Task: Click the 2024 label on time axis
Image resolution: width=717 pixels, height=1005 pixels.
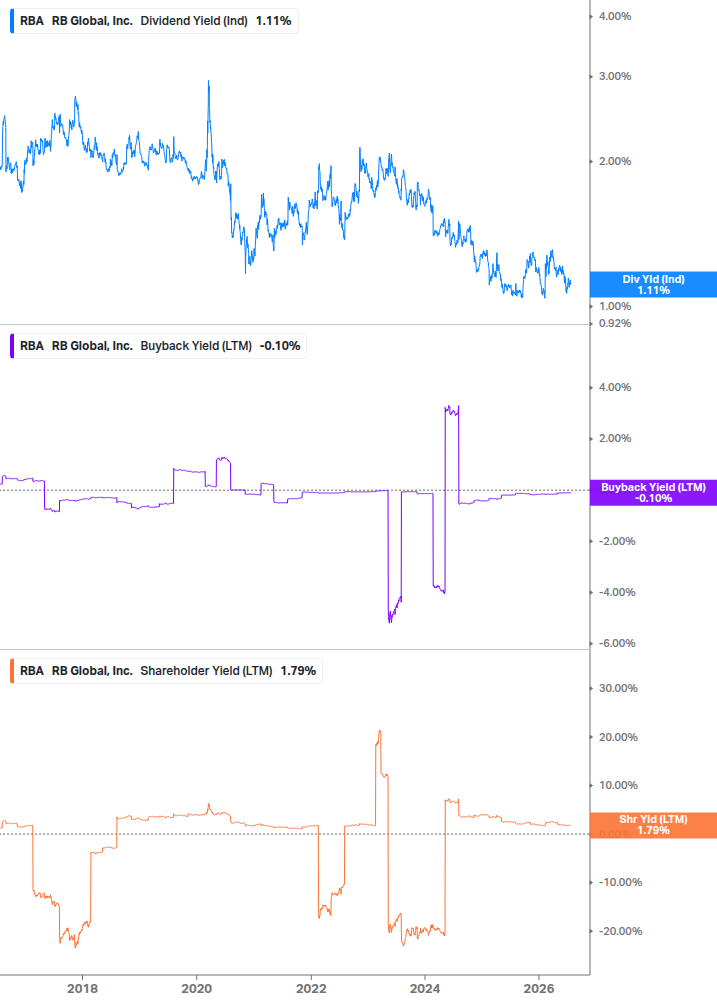Action: (x=425, y=988)
